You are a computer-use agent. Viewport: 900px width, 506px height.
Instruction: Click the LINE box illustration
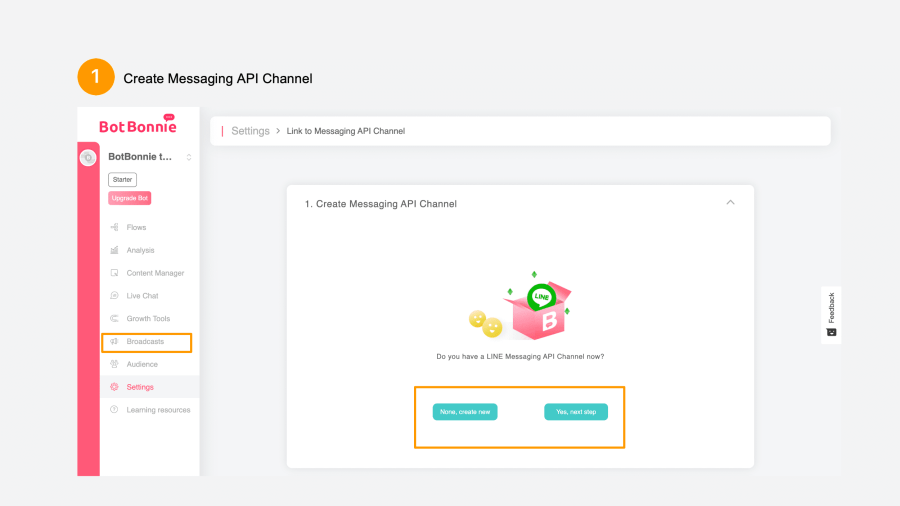point(520,305)
